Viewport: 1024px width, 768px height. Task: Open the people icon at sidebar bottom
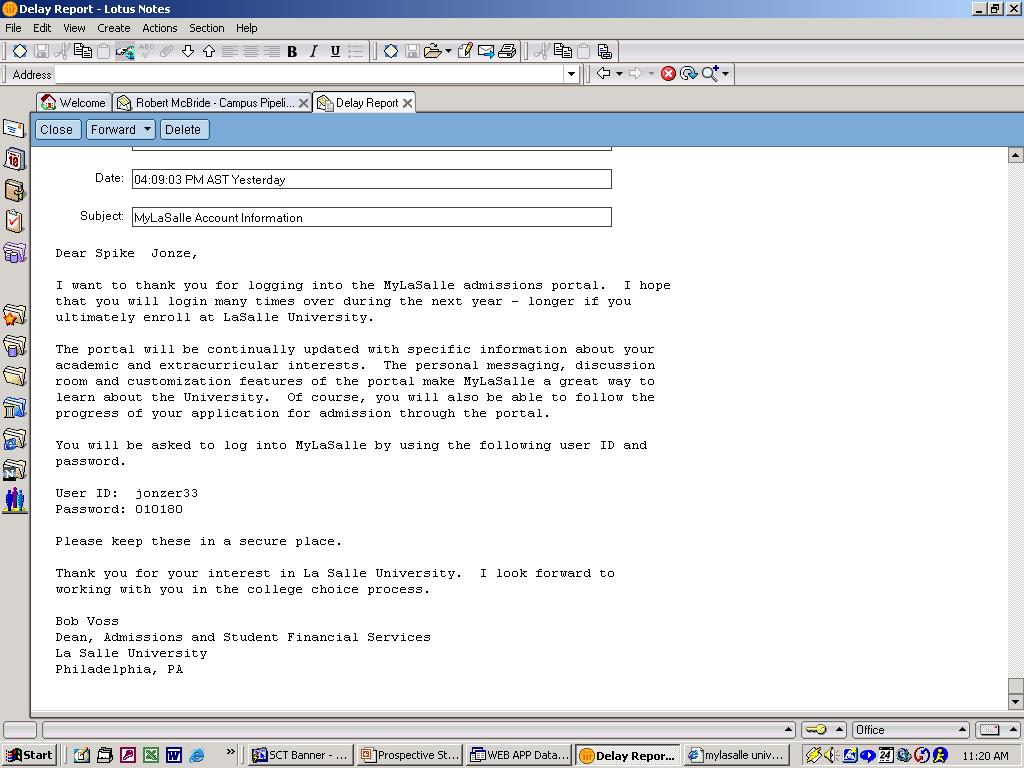coord(14,501)
